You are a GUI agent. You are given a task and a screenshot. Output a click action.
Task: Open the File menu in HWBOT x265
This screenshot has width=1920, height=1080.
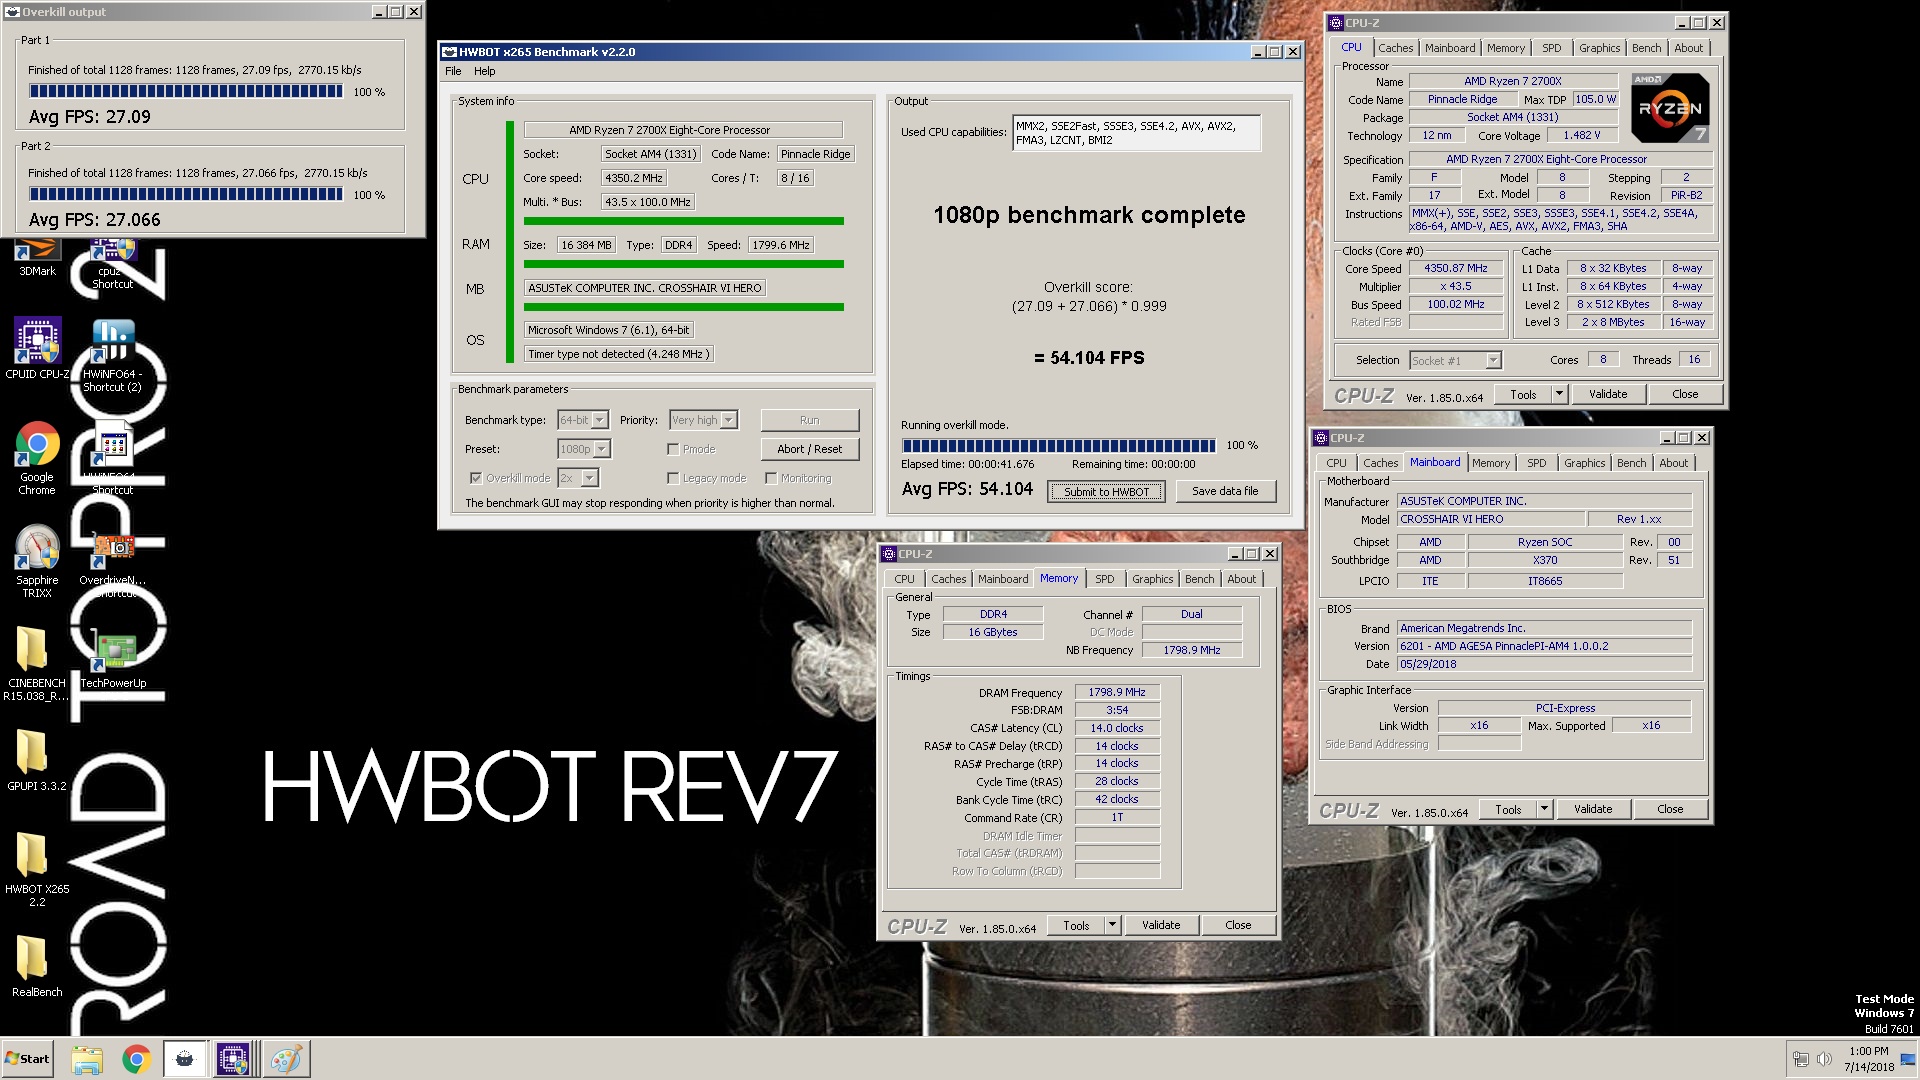[x=453, y=71]
